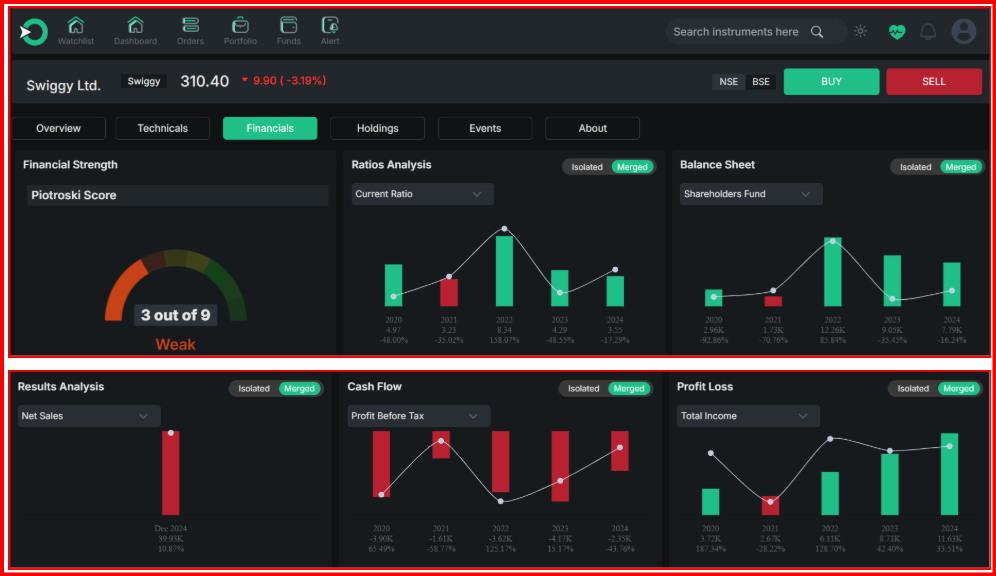
Task: Click the 2020 Total Income bar
Action: (710, 502)
